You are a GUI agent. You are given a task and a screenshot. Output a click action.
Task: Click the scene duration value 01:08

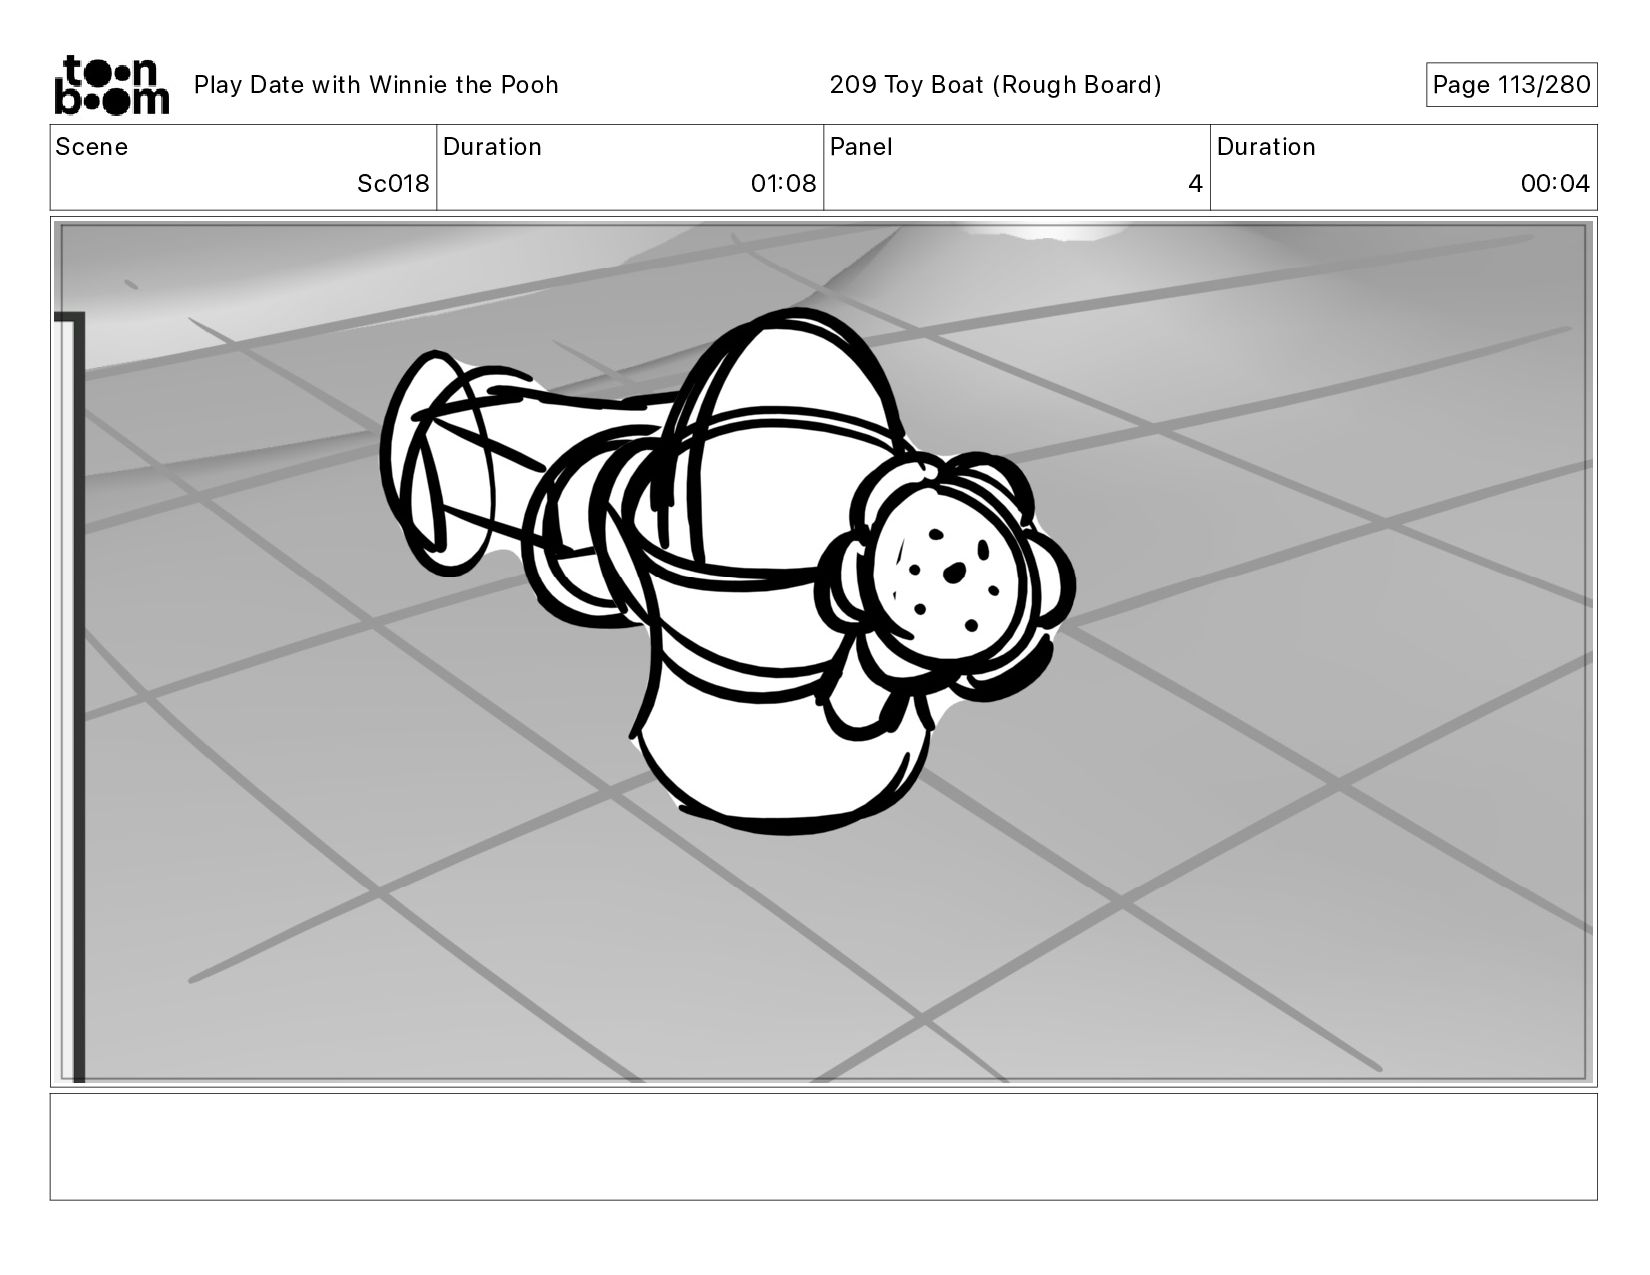point(783,184)
